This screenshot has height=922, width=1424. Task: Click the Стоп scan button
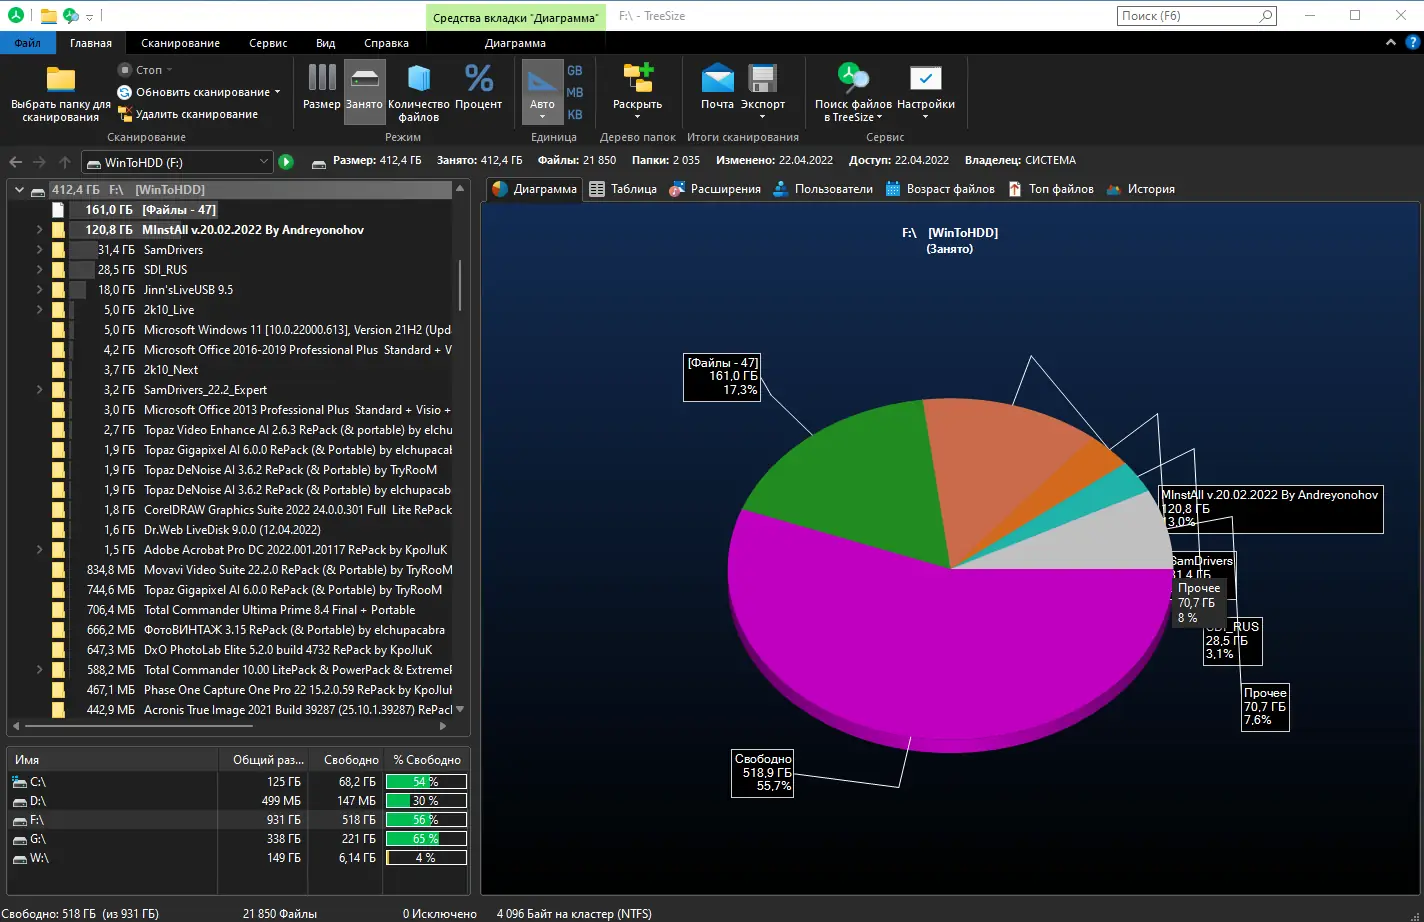(145, 70)
